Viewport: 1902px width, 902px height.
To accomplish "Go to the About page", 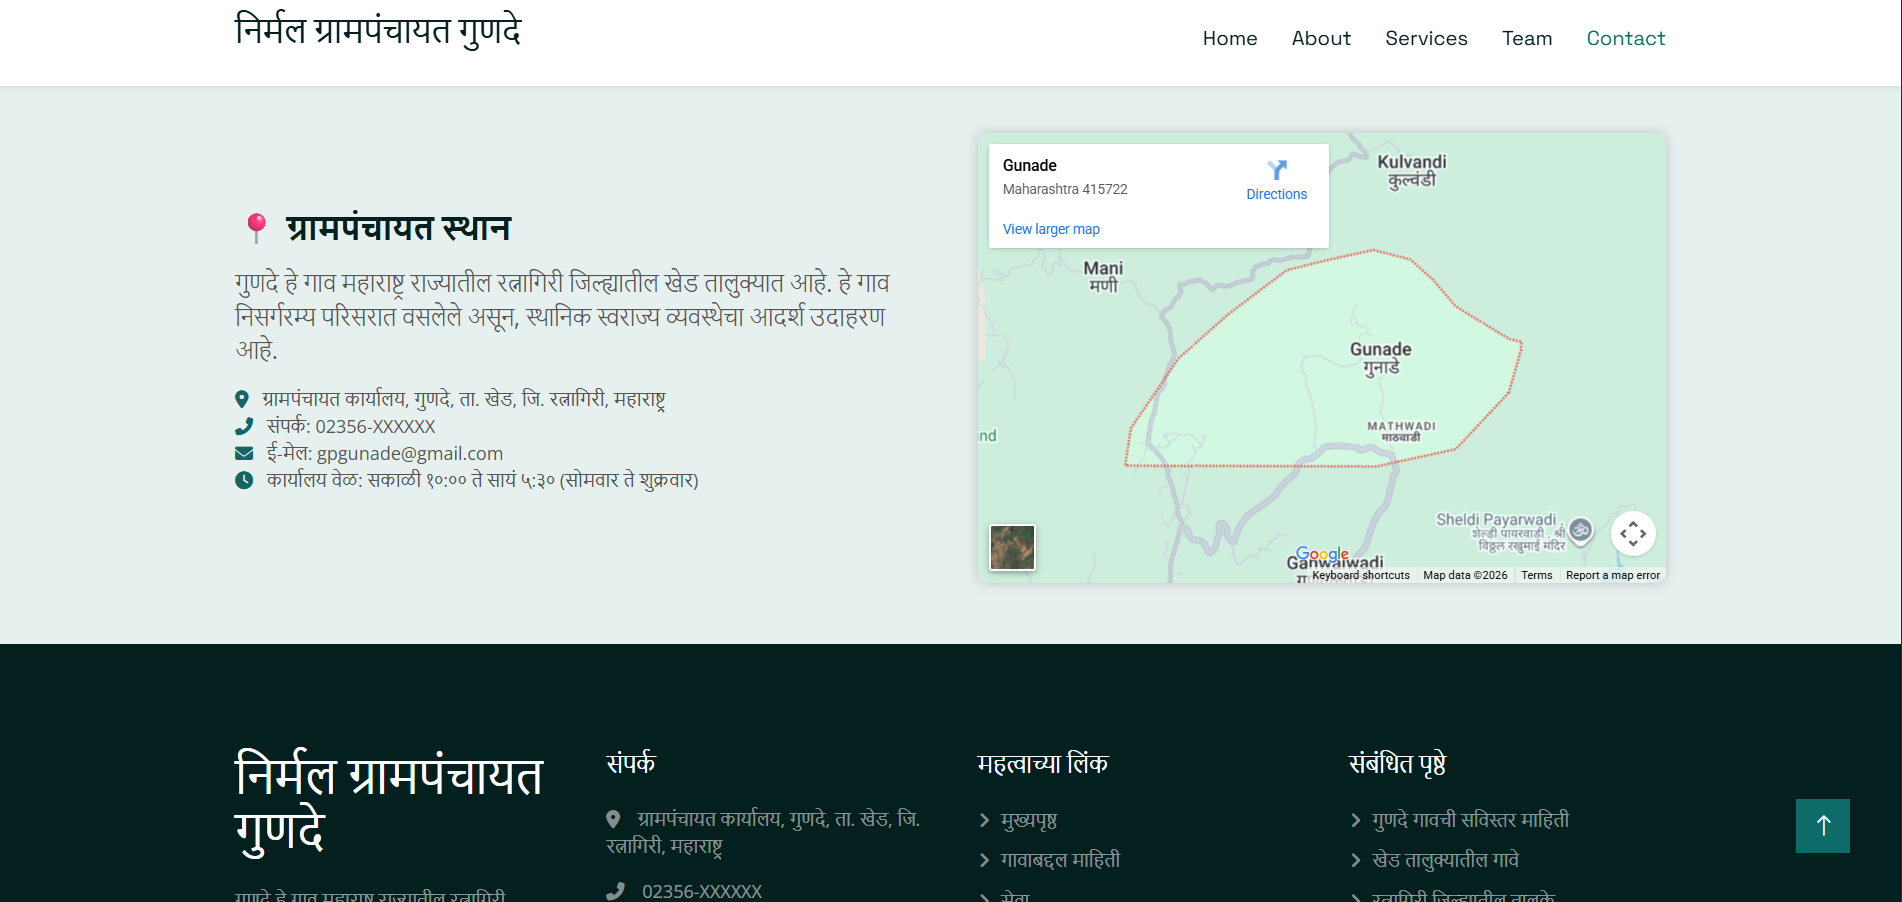I will [x=1320, y=38].
